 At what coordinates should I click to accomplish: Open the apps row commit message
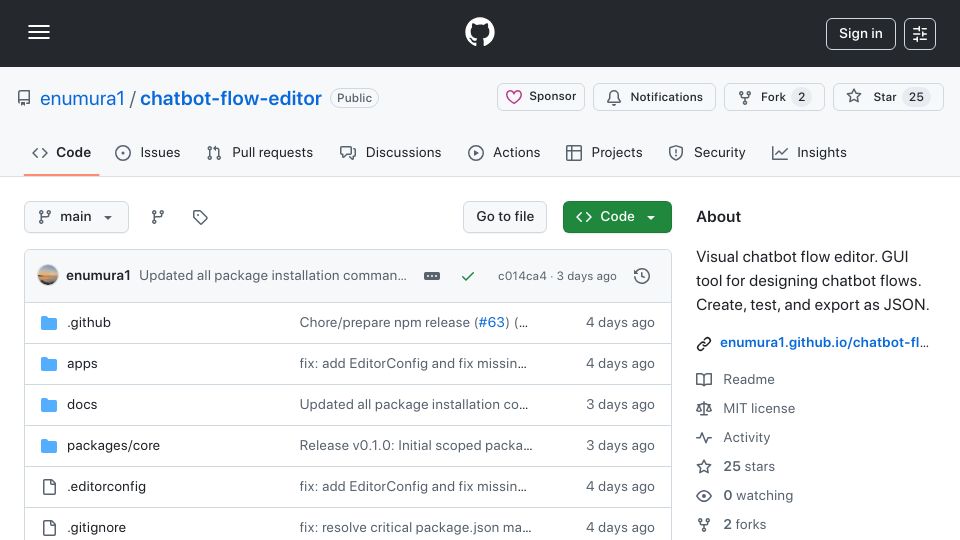coord(413,364)
